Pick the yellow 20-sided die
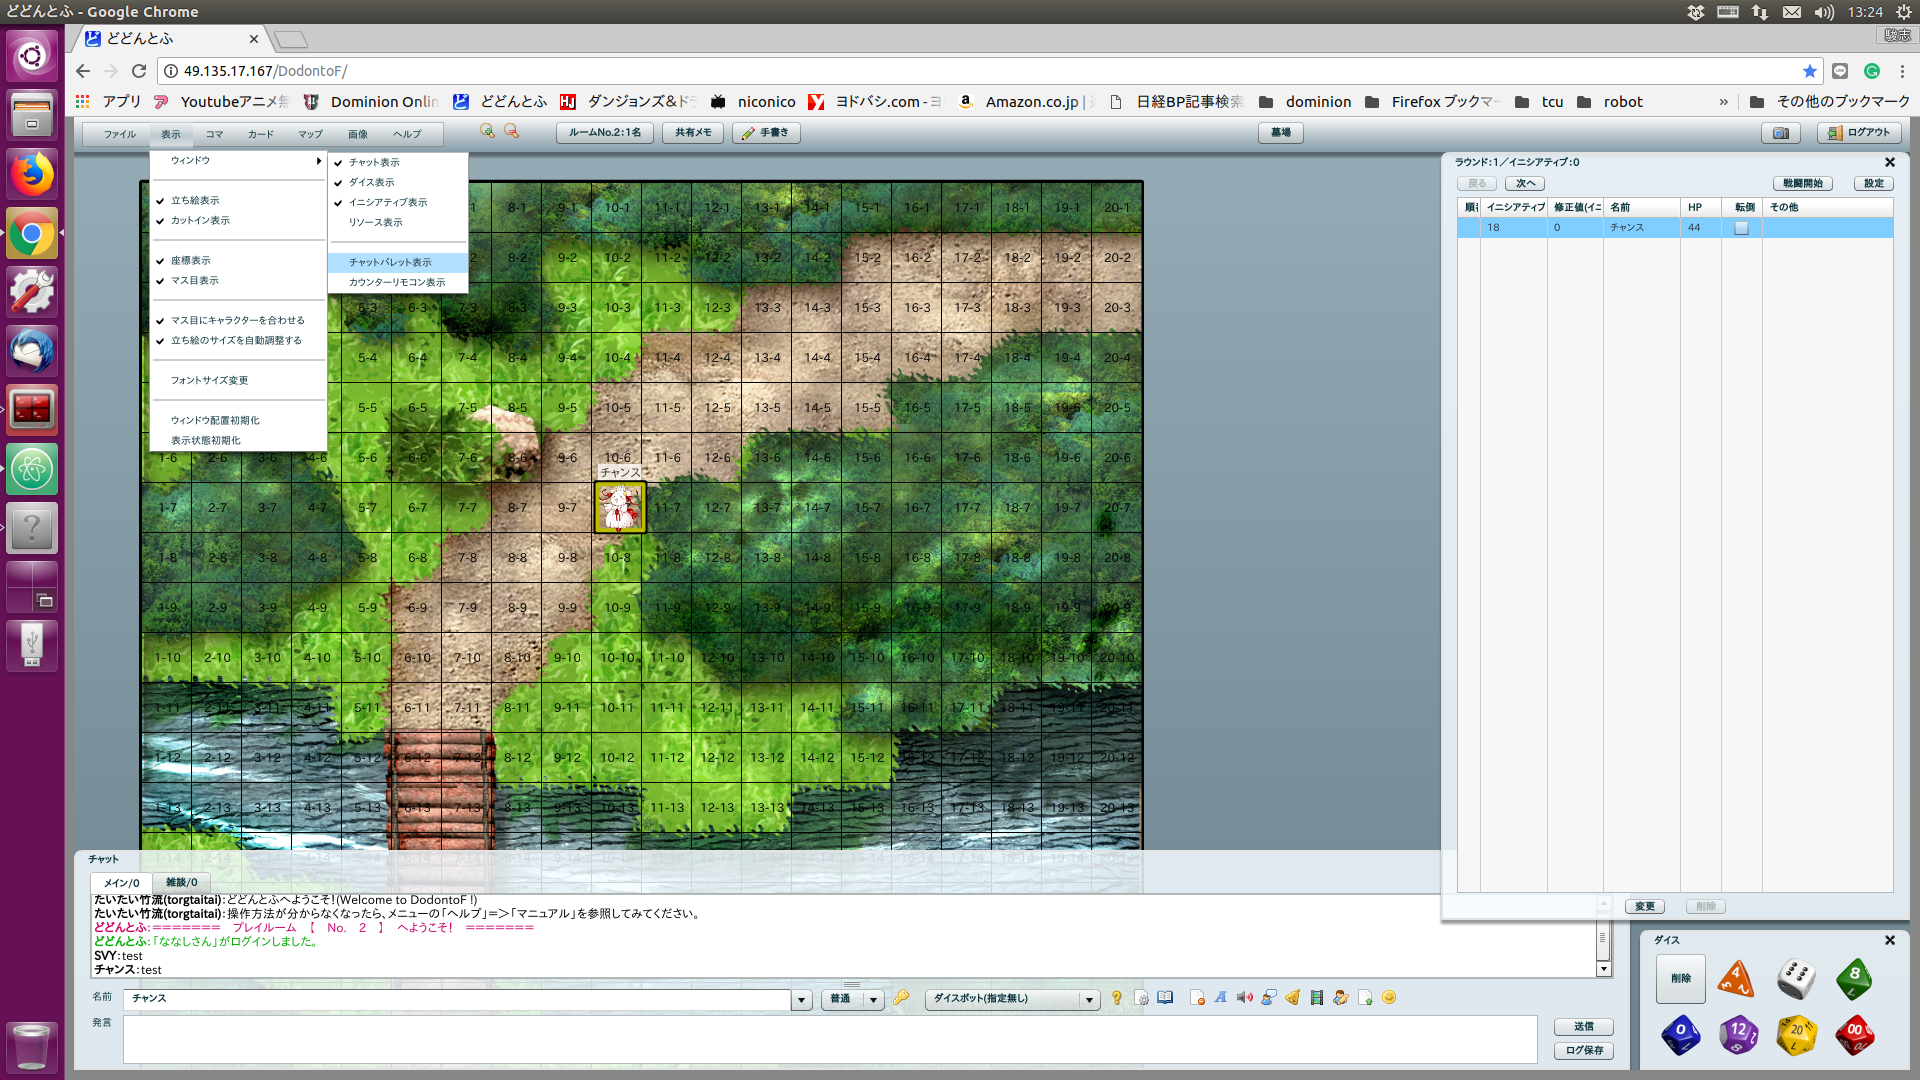This screenshot has height=1080, width=1920. pos(1796,1035)
